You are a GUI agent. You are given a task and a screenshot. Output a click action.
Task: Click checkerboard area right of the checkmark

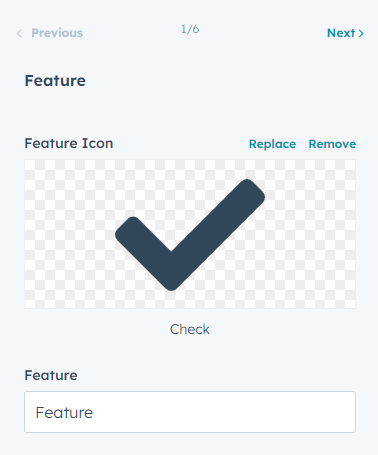pos(311,234)
